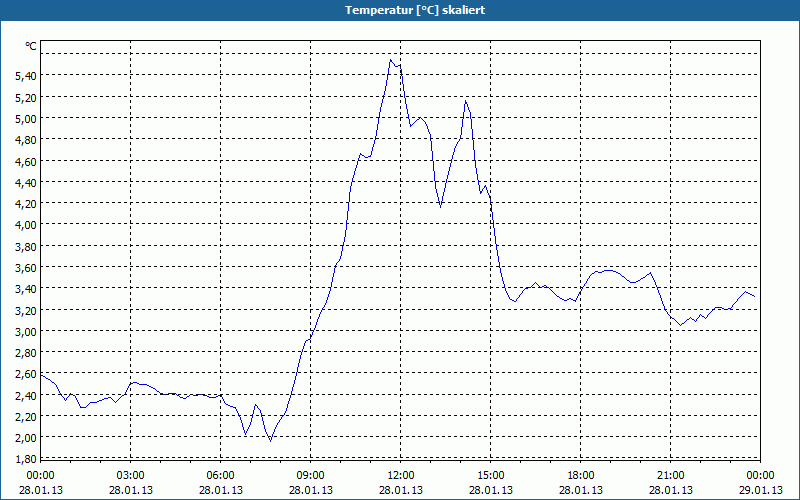Click the 28.01.13 date under 03:00
The height and width of the screenshot is (500, 800).
pos(131,490)
